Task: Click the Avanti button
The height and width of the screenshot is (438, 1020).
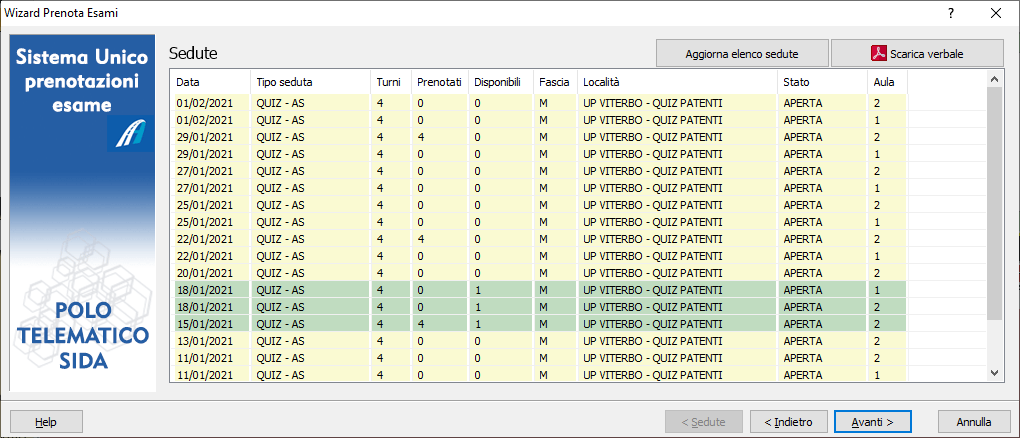Action: [x=872, y=421]
